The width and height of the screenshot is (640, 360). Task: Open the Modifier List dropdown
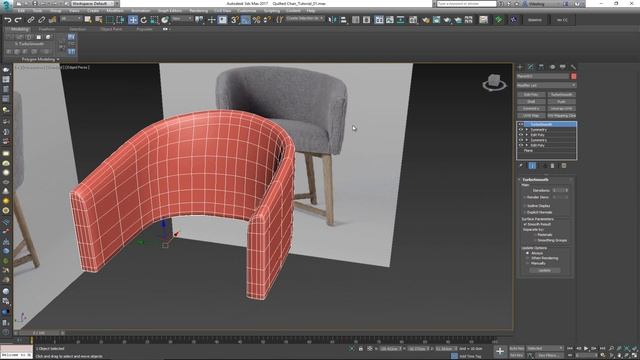(x=547, y=85)
